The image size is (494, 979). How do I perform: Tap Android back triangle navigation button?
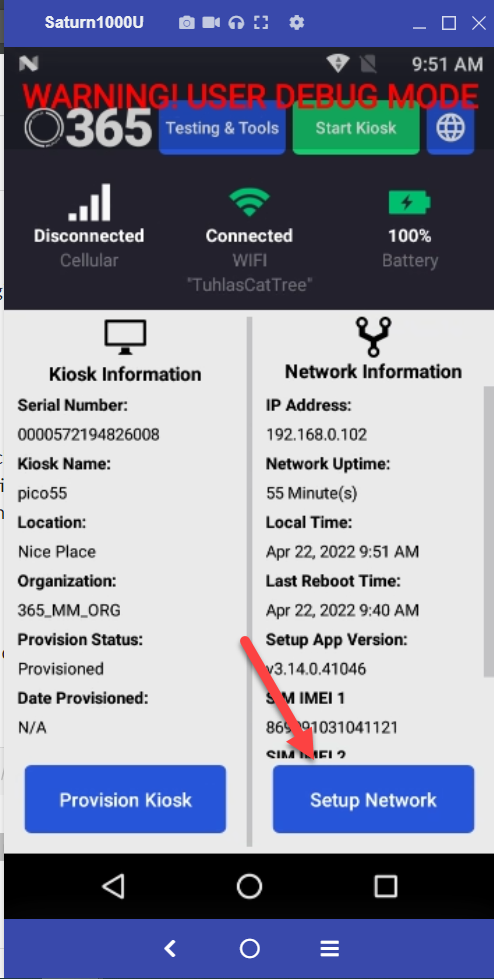[113, 886]
